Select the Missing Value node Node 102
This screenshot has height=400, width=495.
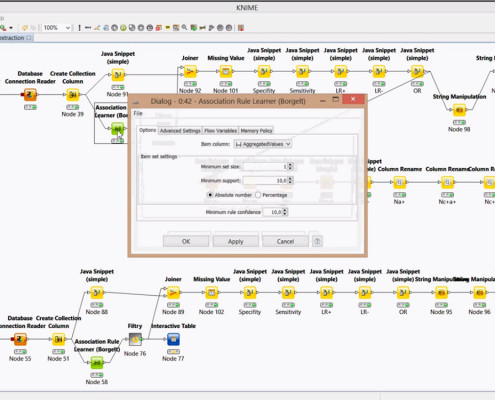211,293
